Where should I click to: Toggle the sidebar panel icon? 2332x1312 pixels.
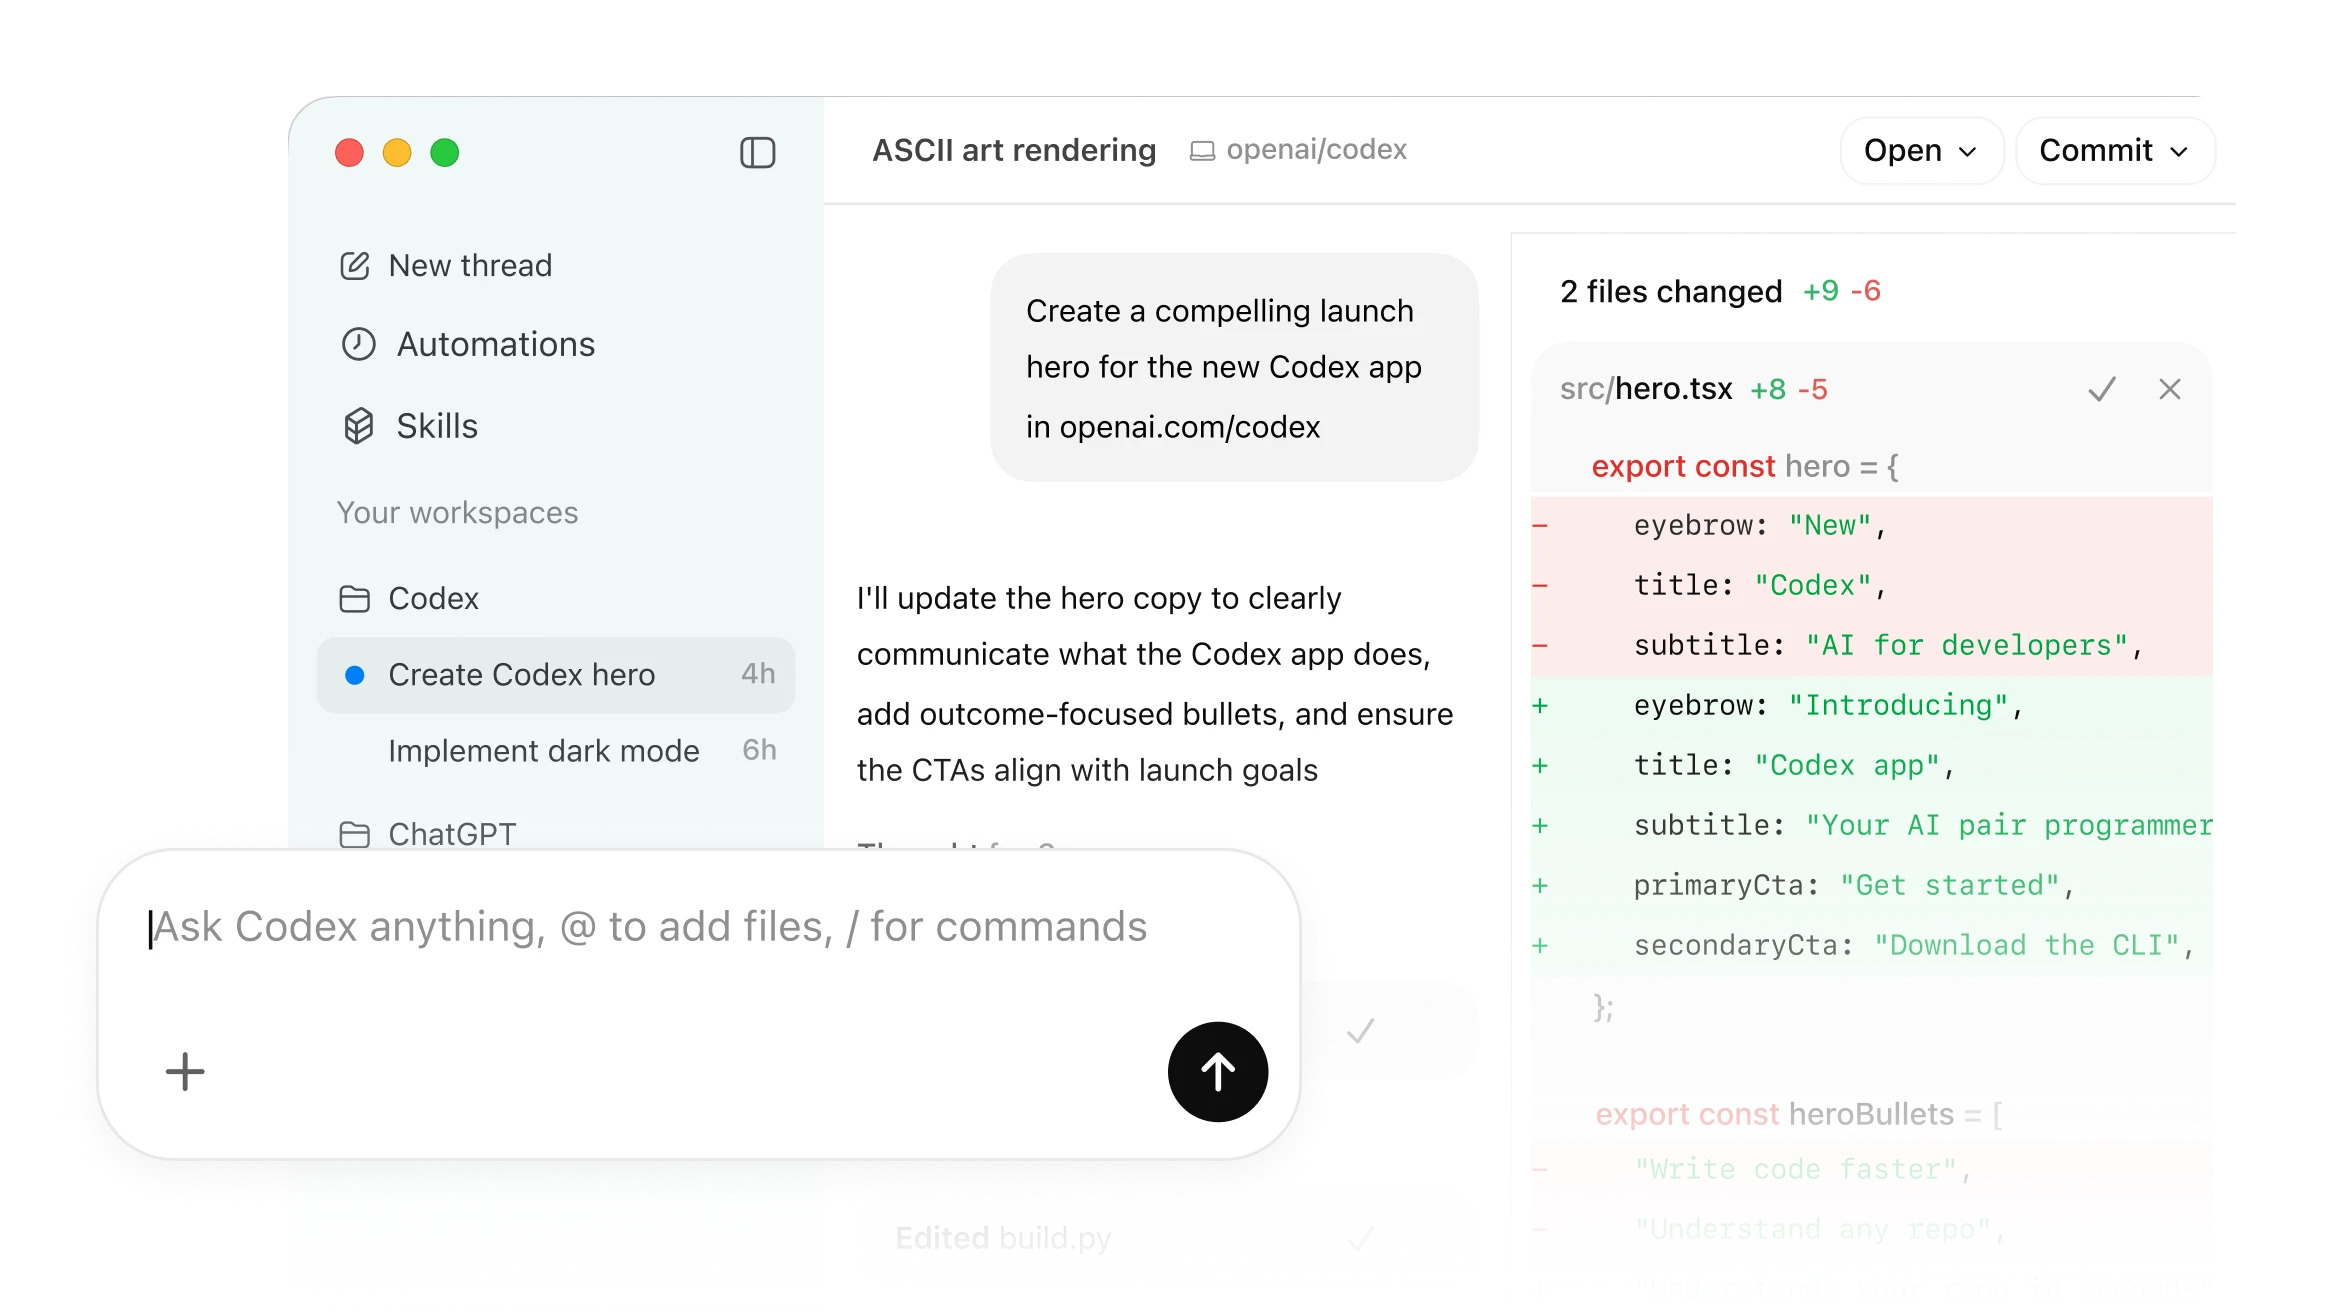click(757, 153)
